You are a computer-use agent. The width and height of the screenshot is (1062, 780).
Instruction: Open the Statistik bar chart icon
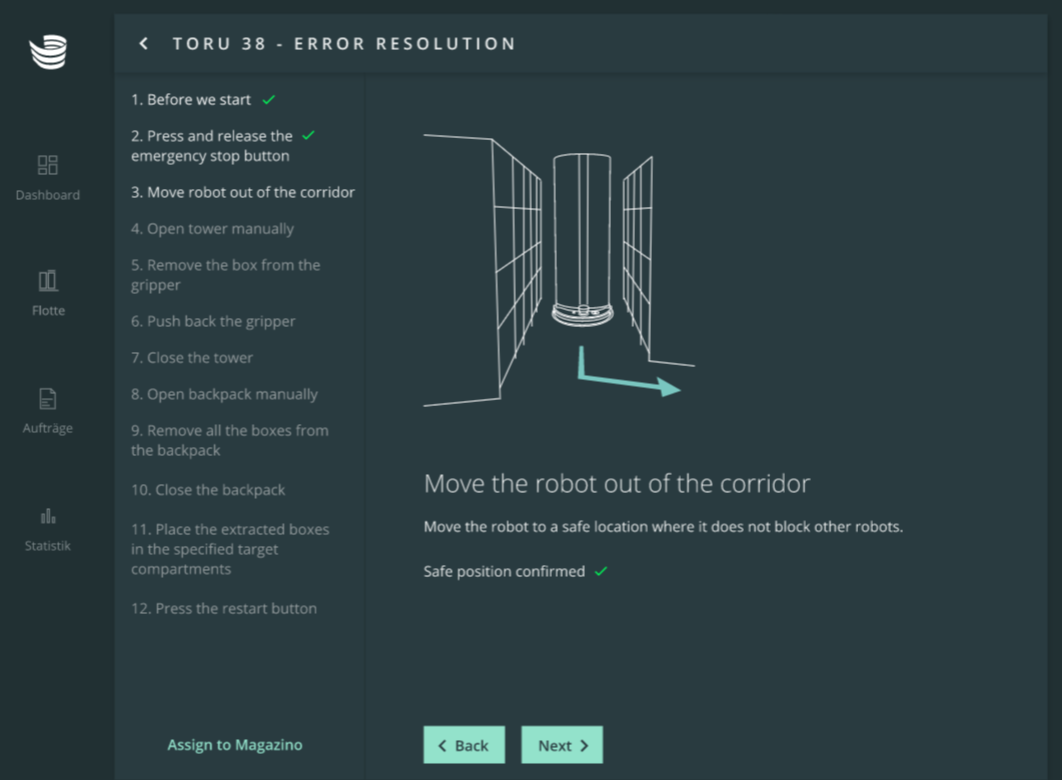click(48, 516)
